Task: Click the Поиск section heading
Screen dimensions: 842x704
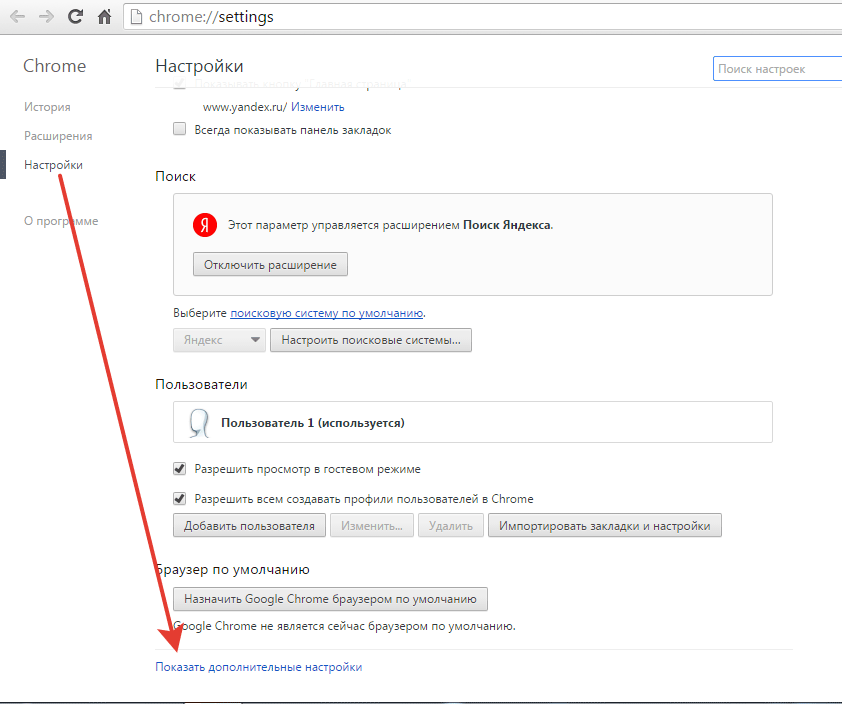Action: tap(175, 176)
